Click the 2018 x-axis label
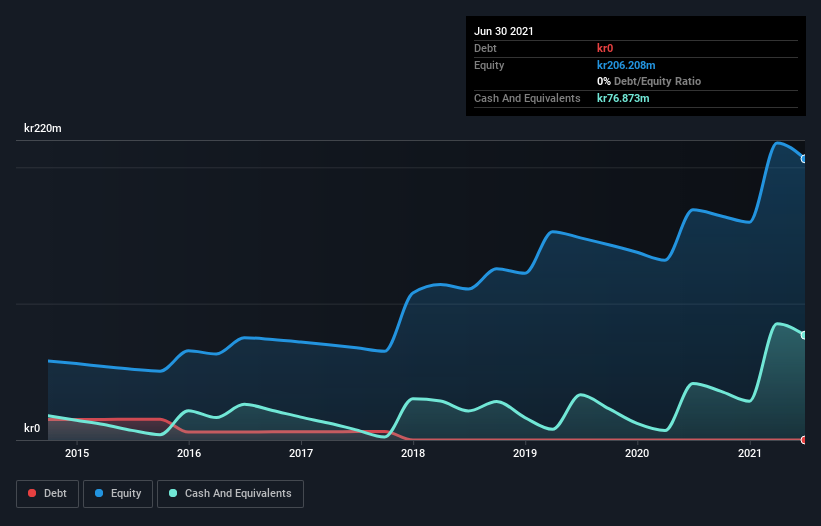The width and height of the screenshot is (821, 526). pos(413,453)
